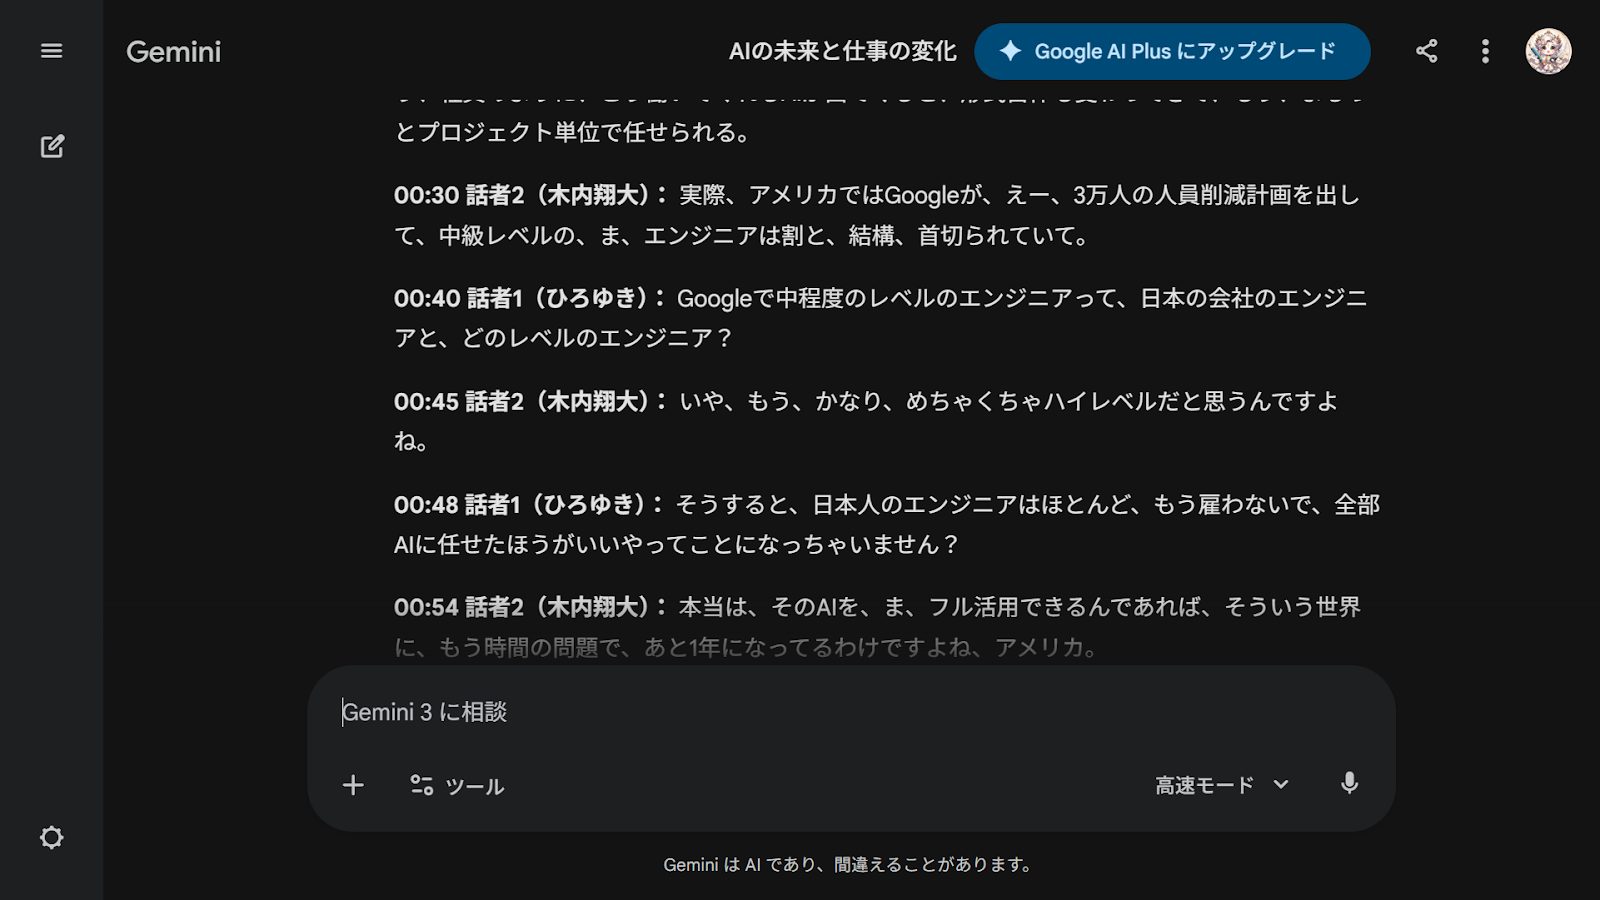Activate the microphone voice input
Screen dimensions: 1600x900
click(1349, 784)
